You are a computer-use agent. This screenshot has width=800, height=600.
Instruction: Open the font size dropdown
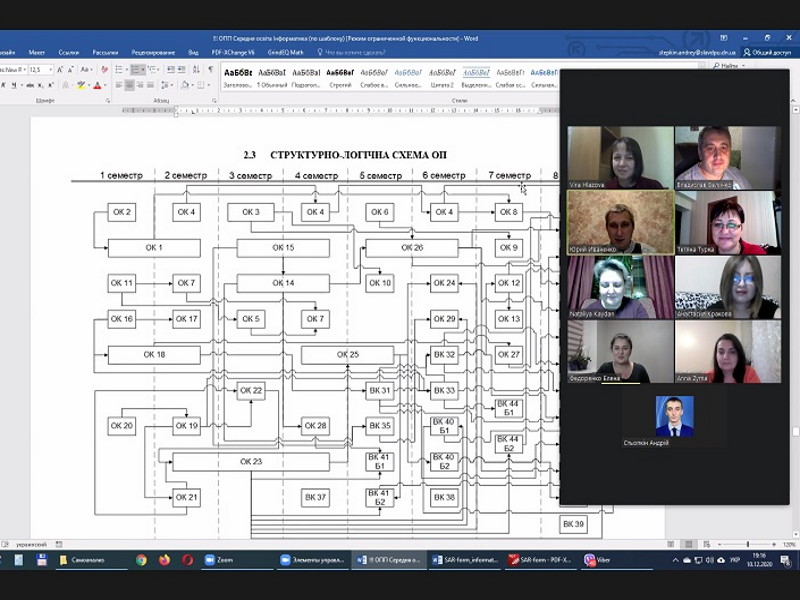click(41, 69)
